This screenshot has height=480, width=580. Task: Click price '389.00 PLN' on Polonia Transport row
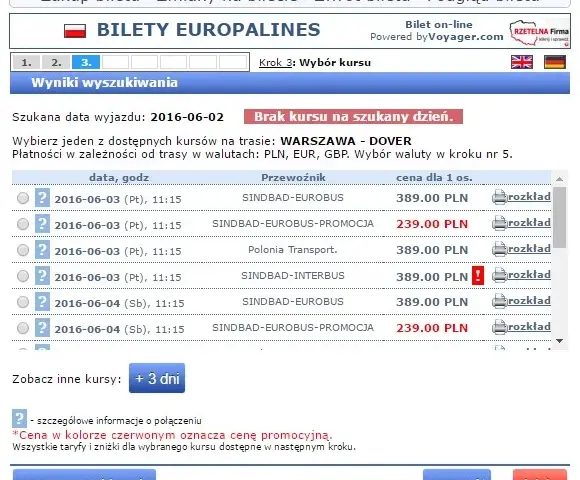click(432, 250)
